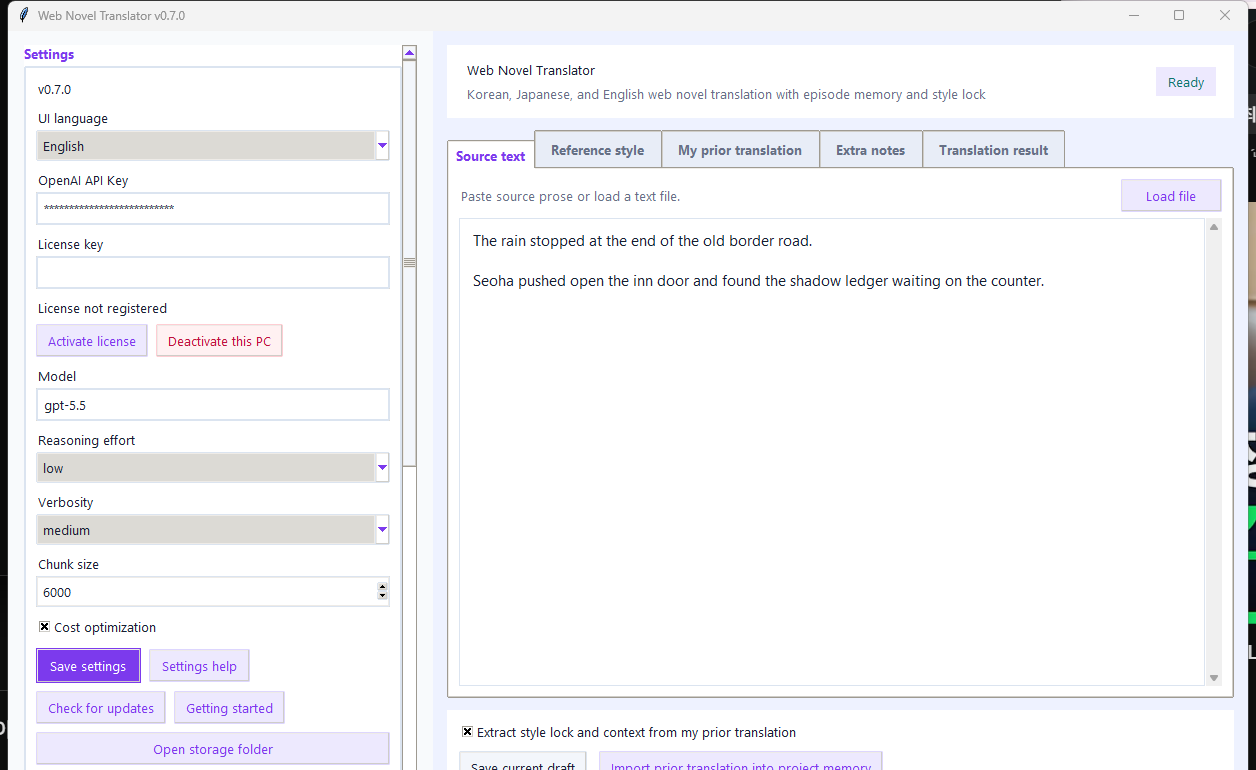1256x770 pixels.
Task: Open Settings help
Action: [x=199, y=666]
